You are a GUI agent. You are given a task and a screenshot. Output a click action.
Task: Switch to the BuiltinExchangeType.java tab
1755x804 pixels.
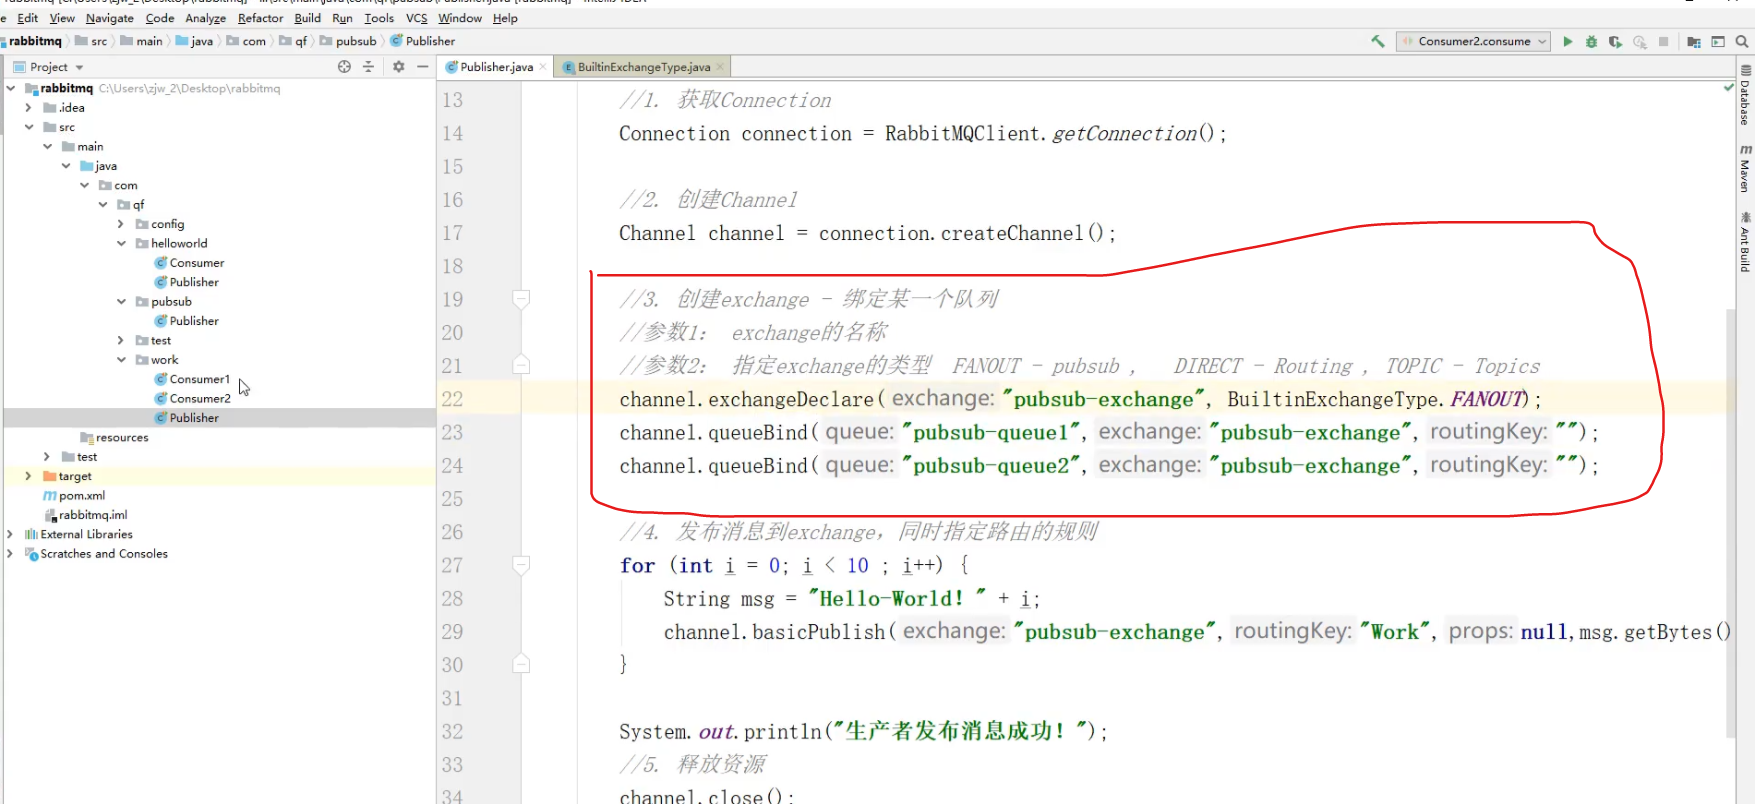pos(643,67)
